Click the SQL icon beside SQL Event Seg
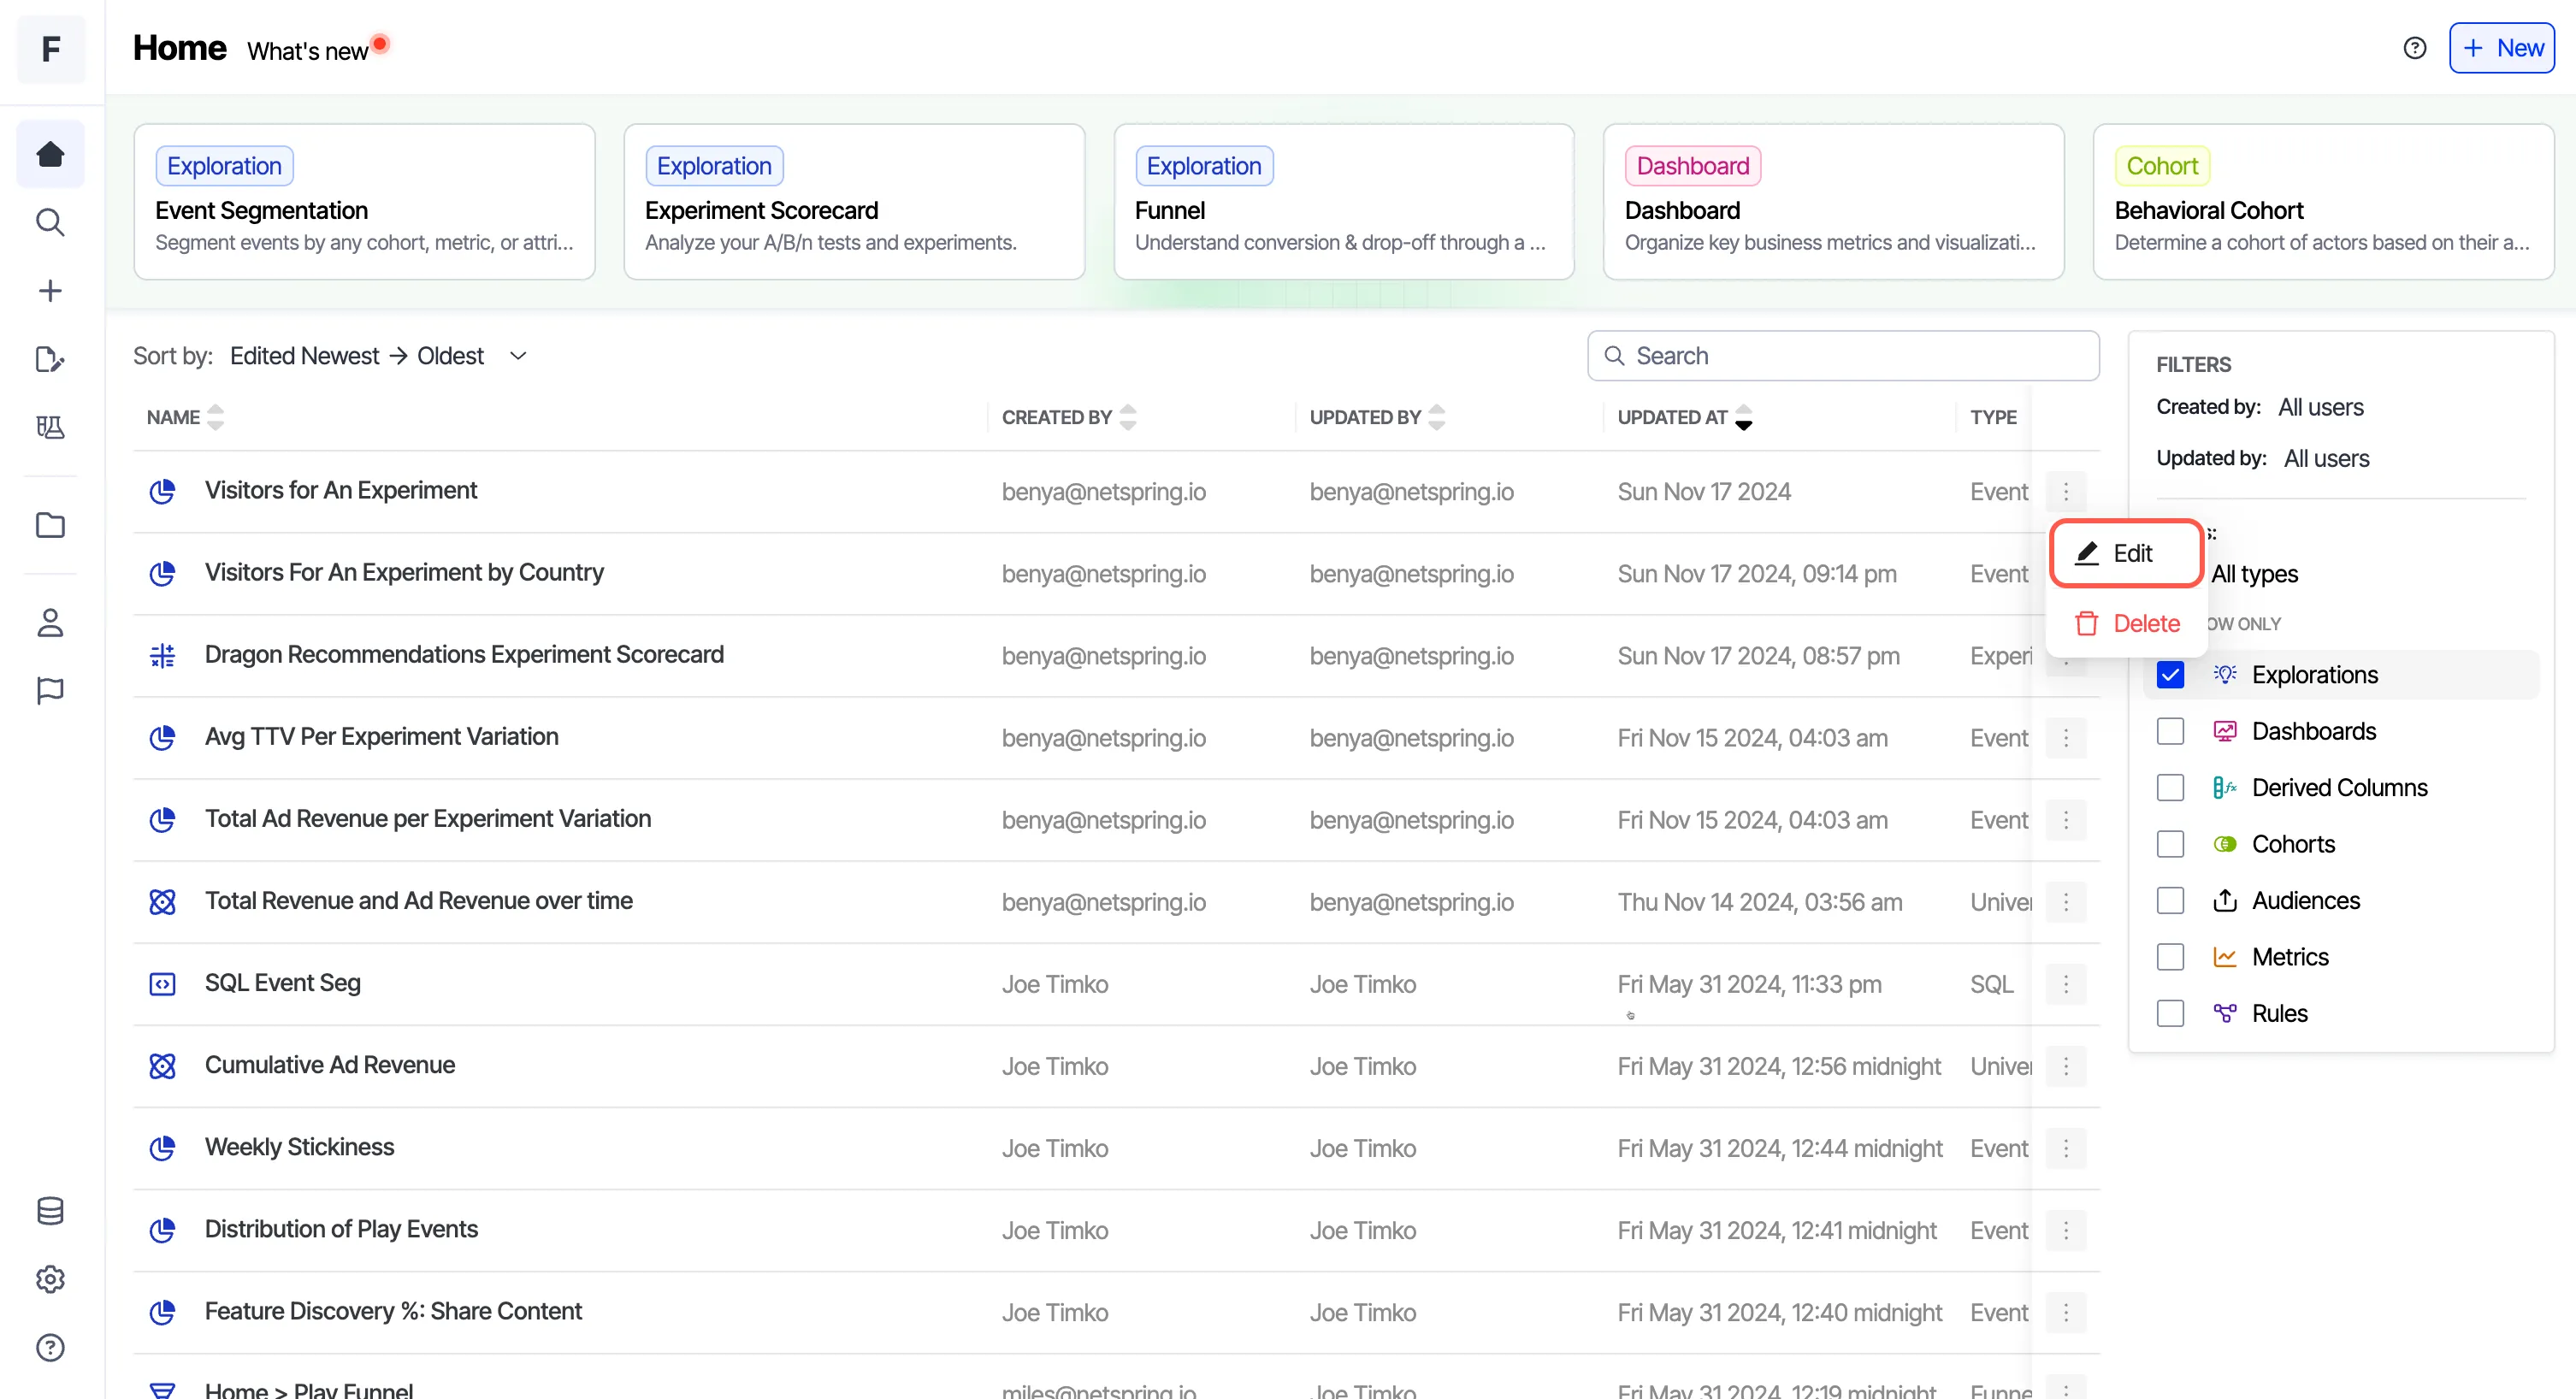The width and height of the screenshot is (2576, 1399). coord(162,984)
